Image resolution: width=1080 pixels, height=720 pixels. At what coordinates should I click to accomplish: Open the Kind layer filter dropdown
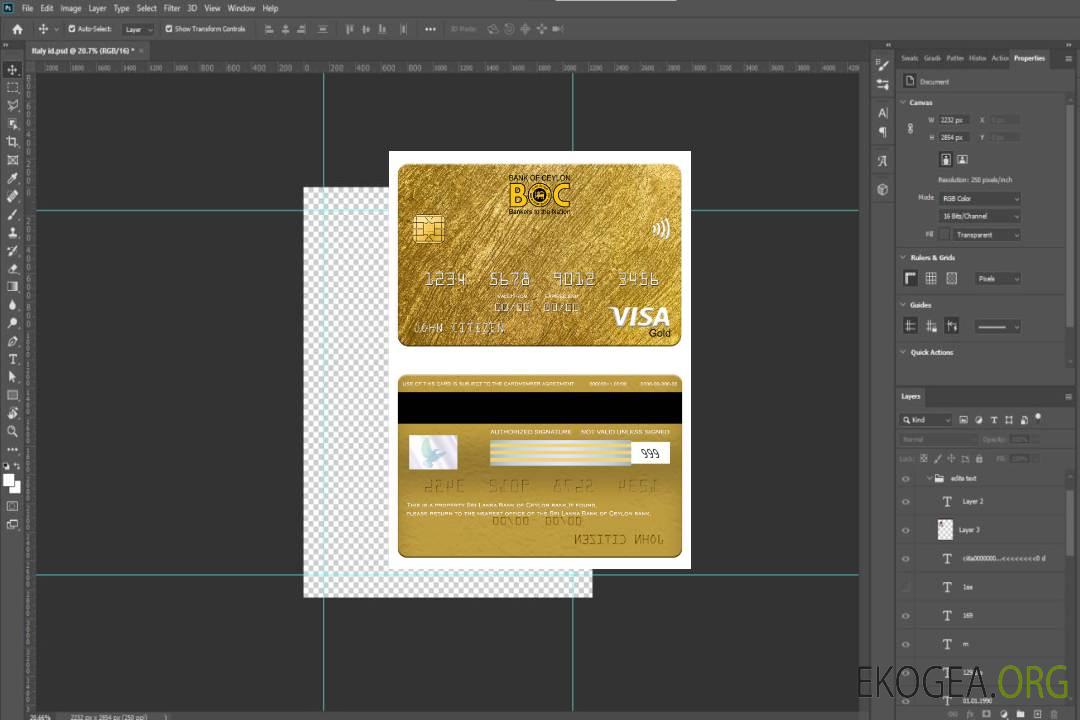click(x=926, y=420)
